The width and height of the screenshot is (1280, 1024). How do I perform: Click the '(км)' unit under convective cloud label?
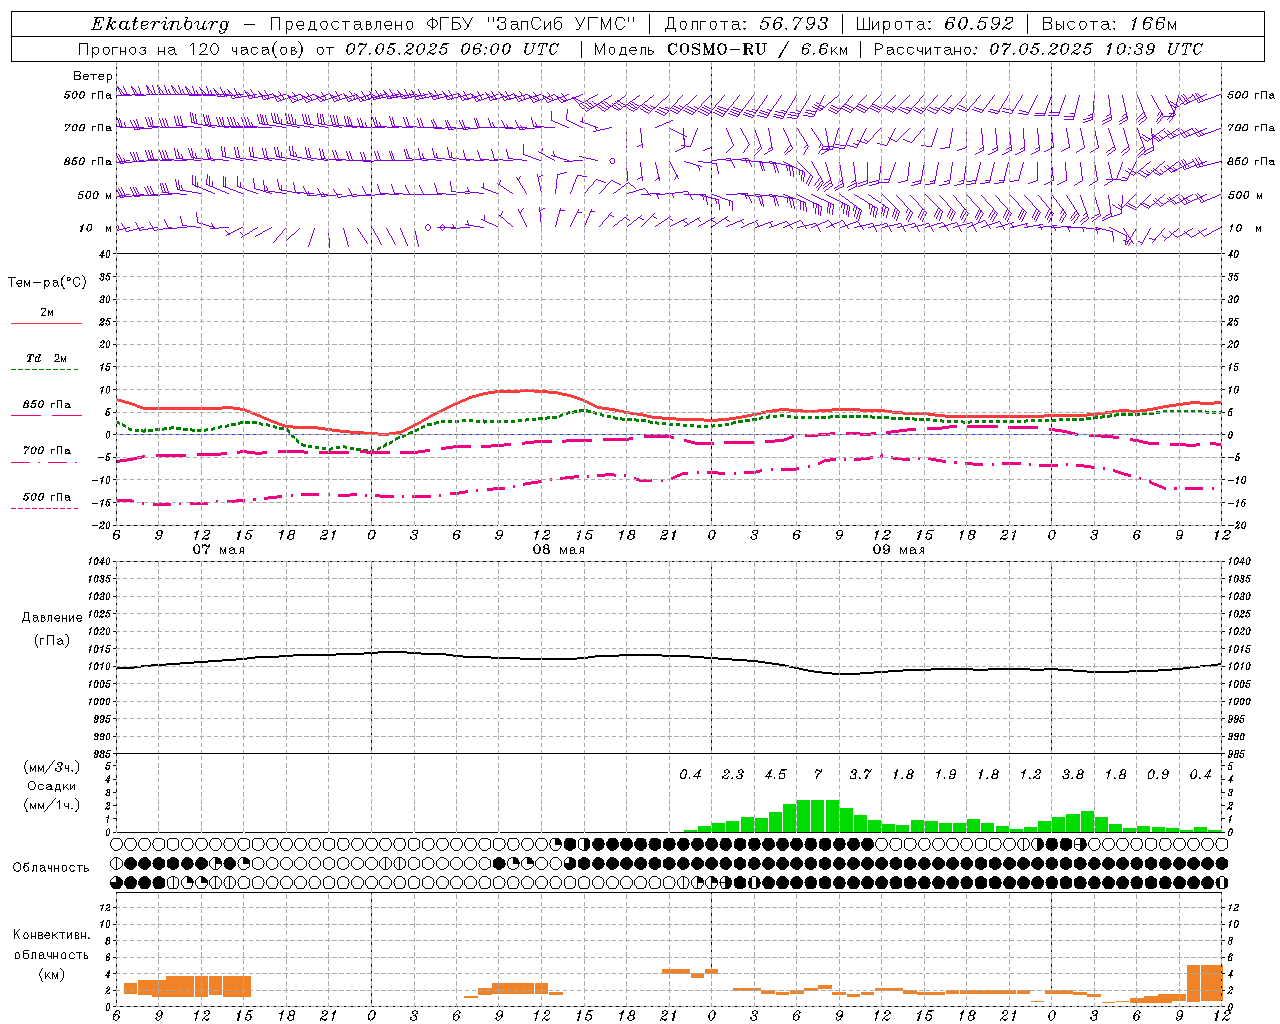52,974
